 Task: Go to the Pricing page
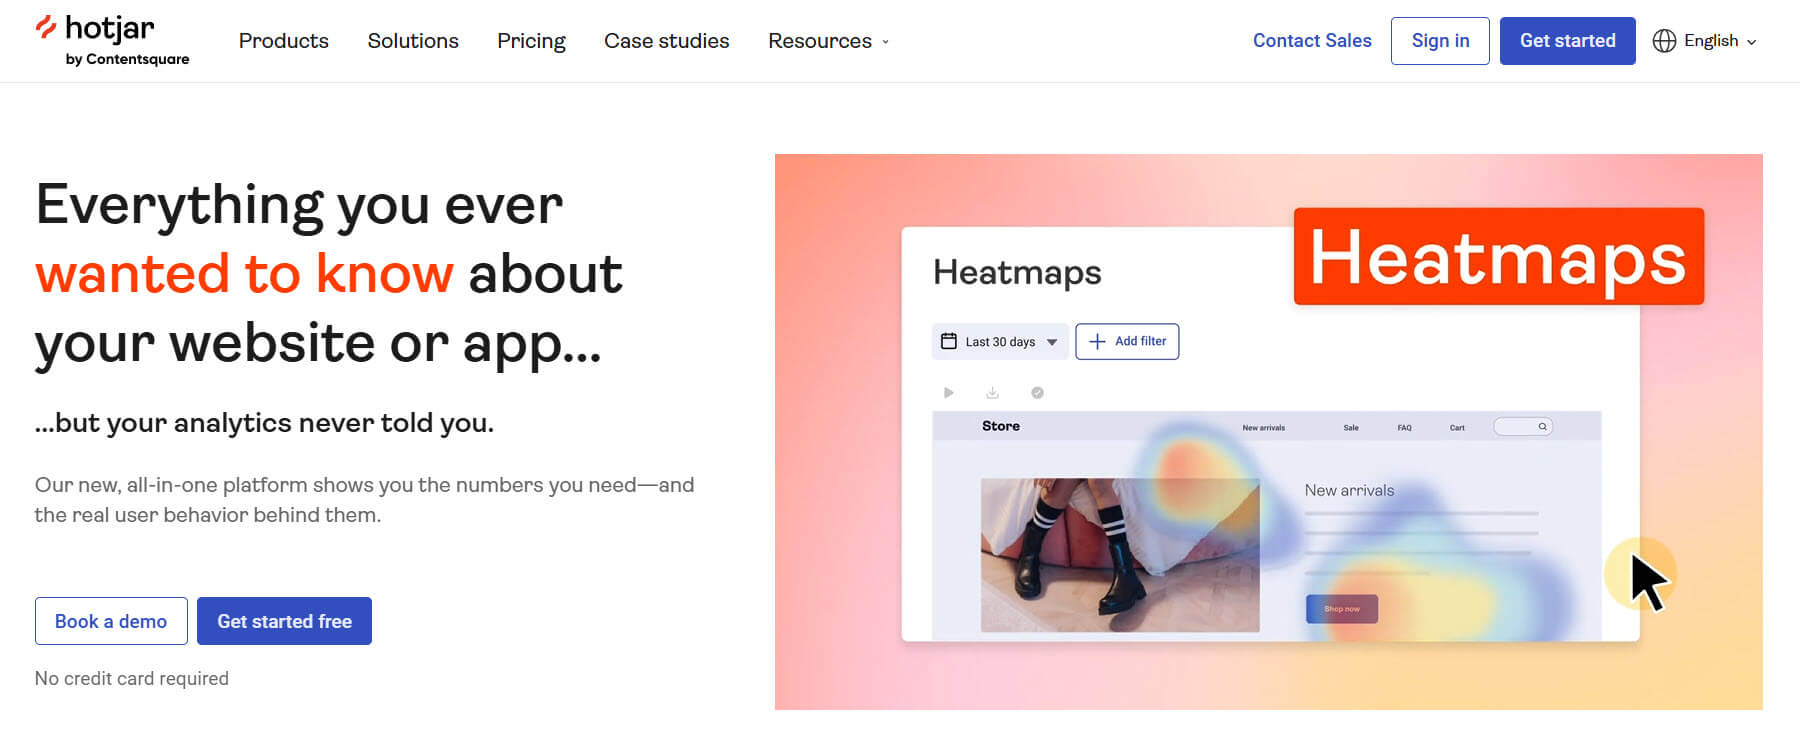coord(531,41)
